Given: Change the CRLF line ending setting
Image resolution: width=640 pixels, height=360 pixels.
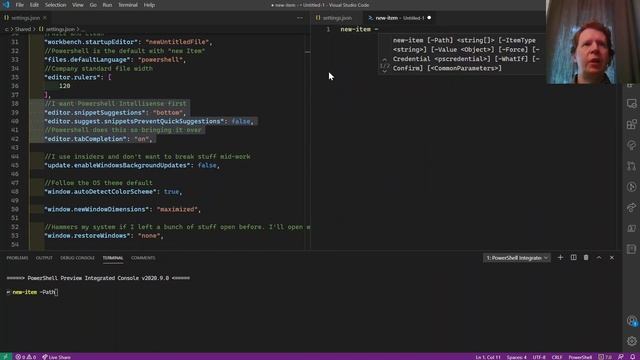Looking at the screenshot, I should (557, 357).
